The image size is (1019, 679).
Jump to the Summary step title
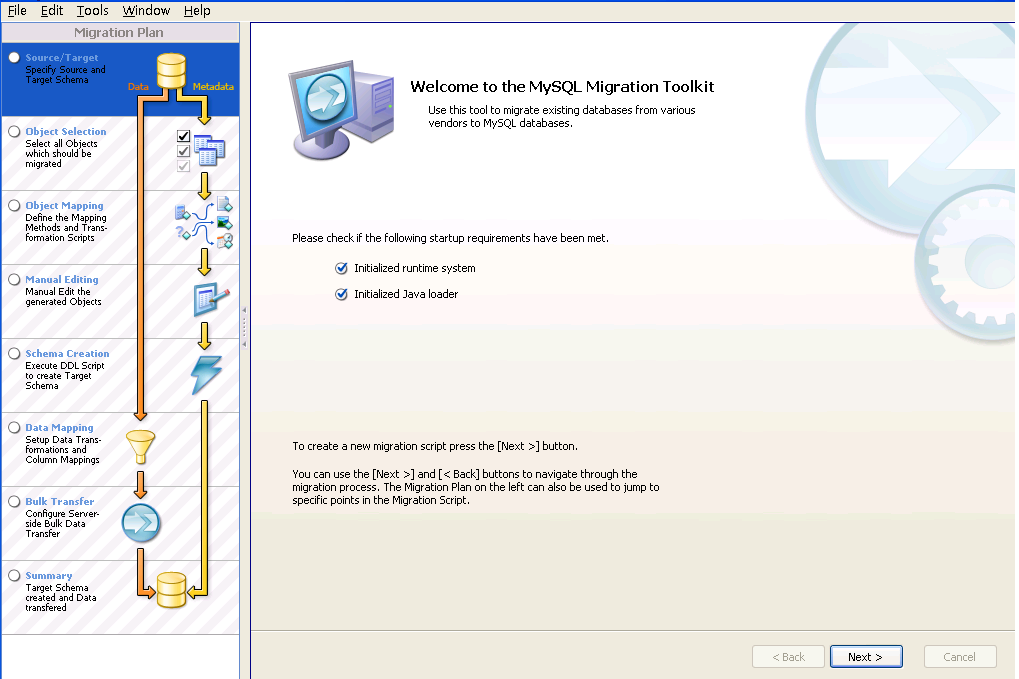pyautogui.click(x=49, y=576)
